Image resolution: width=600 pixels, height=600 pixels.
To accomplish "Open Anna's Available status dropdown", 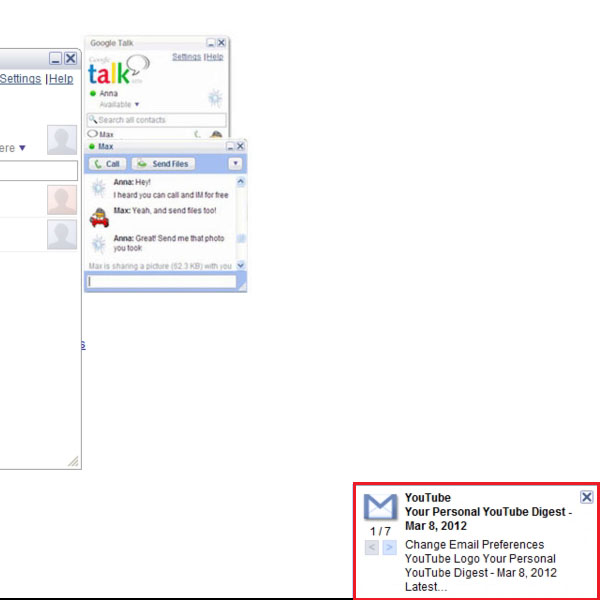I will pyautogui.click(x=137, y=104).
